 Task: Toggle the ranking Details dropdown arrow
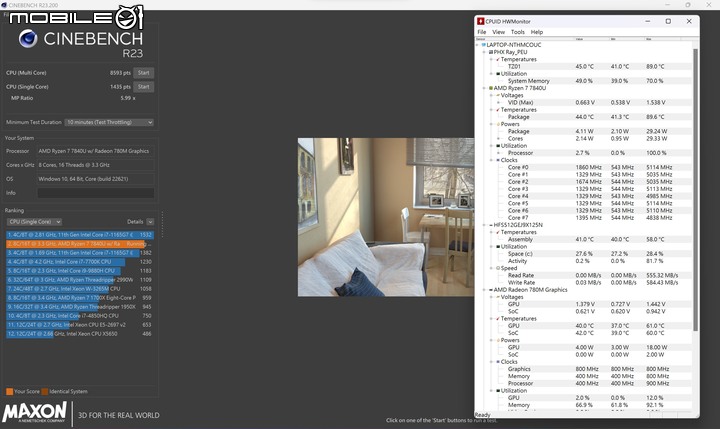coord(150,221)
